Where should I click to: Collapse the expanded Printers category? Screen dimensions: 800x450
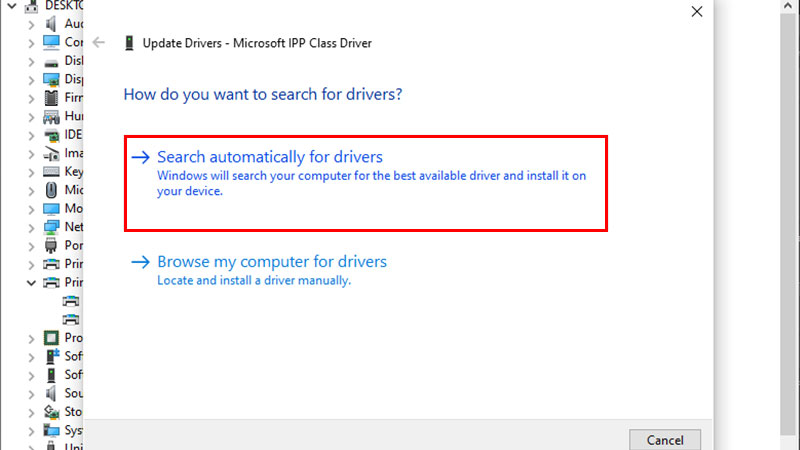31,282
